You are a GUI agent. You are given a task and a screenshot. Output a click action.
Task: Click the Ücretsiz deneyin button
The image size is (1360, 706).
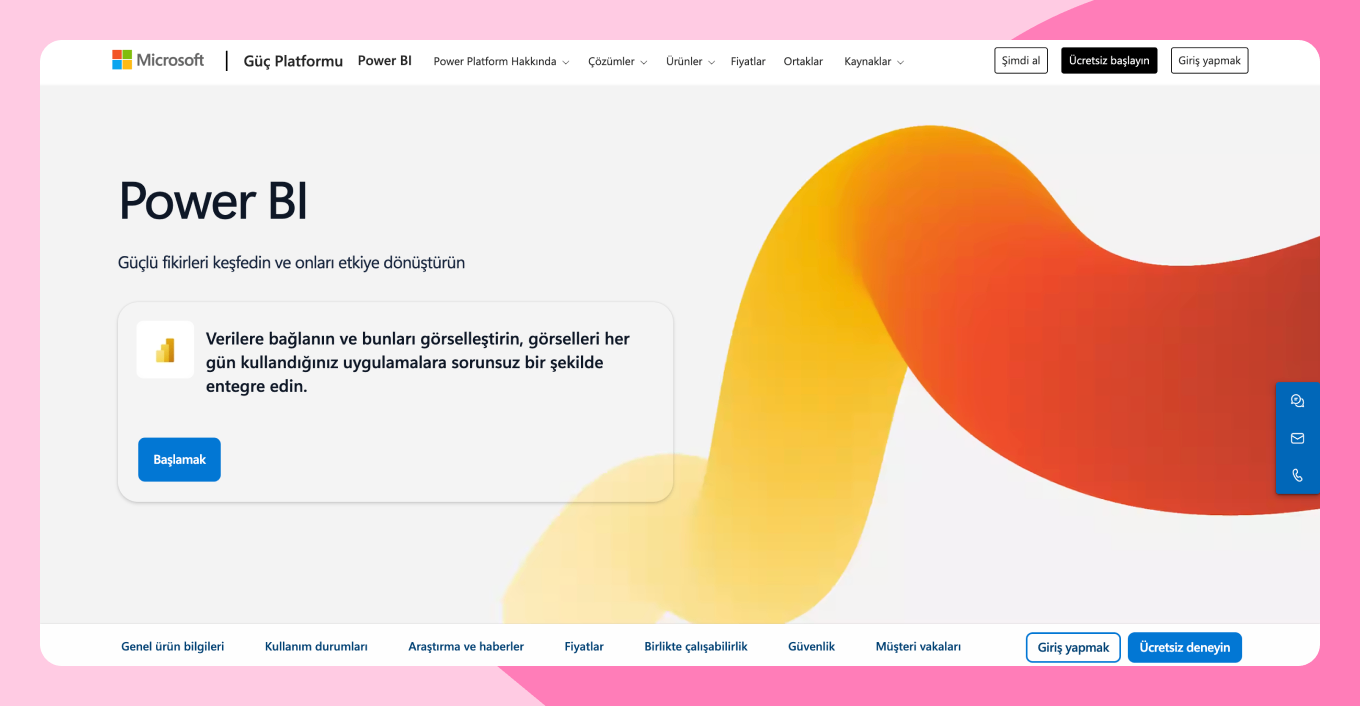tap(1185, 647)
